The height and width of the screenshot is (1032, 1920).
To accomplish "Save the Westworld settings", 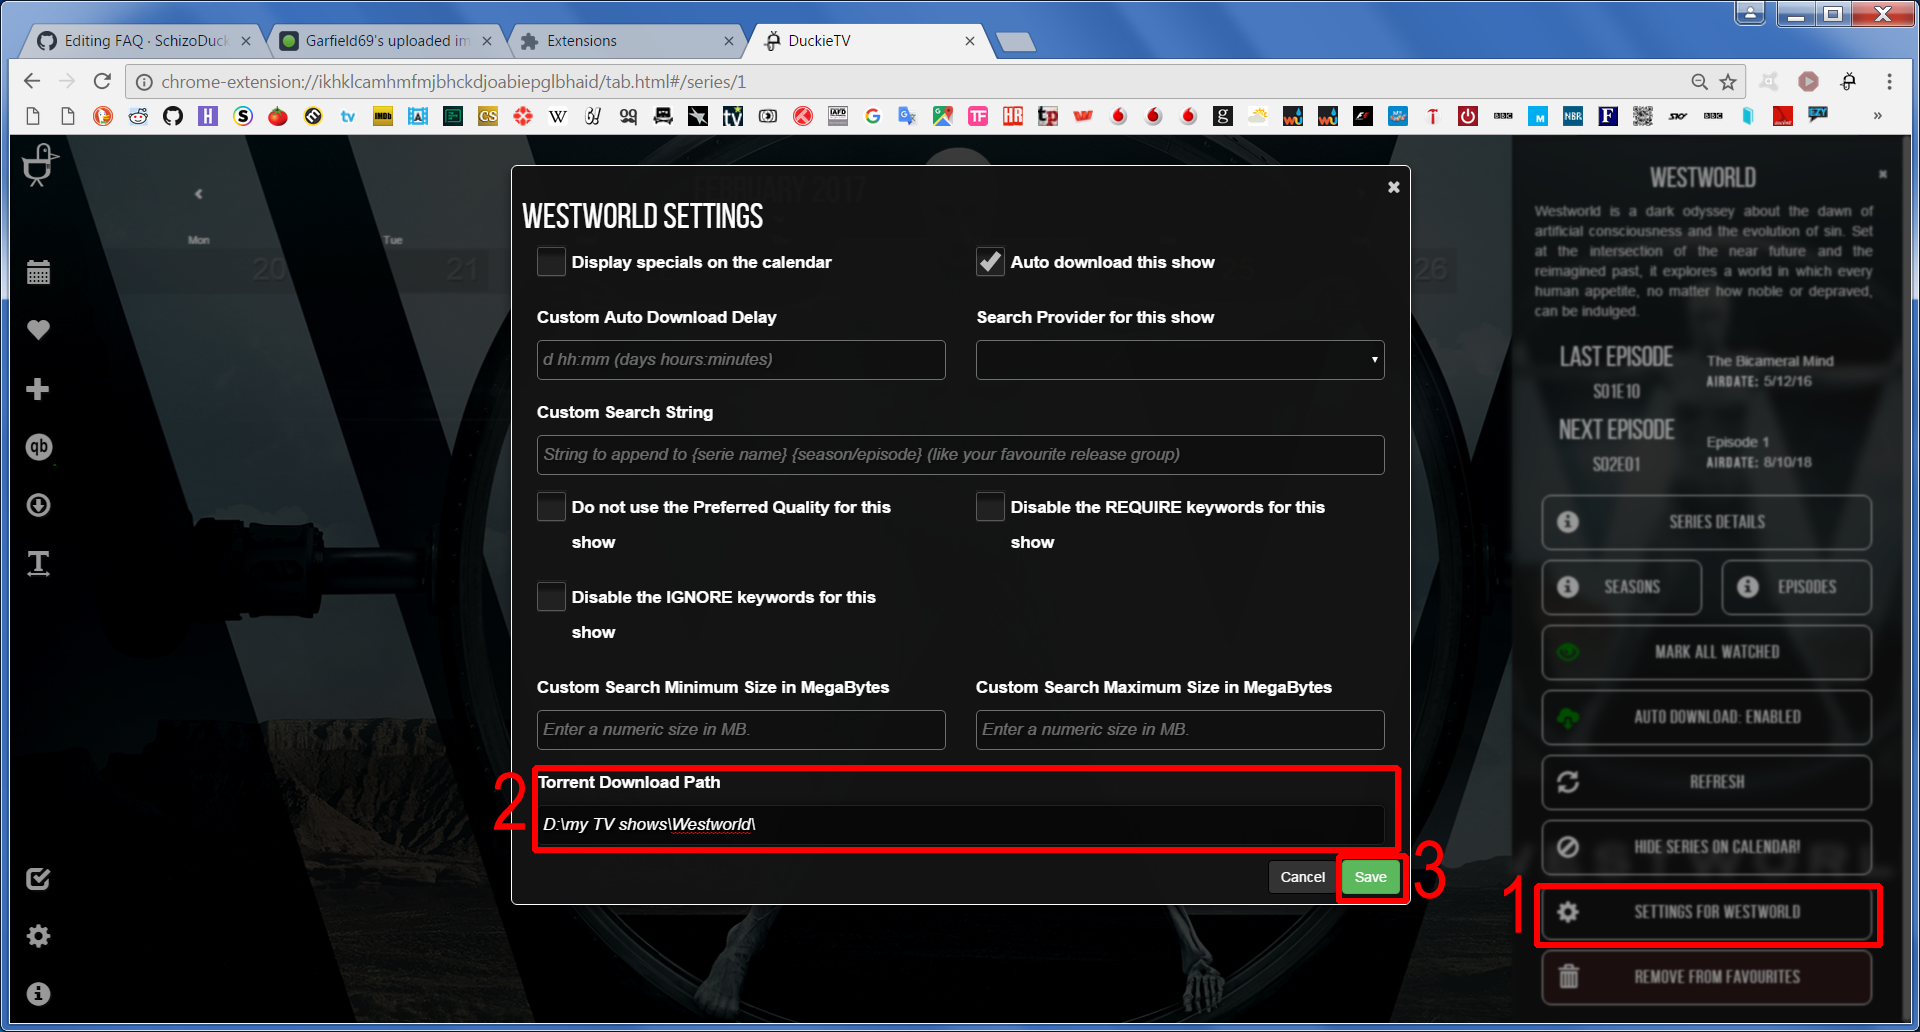I will [x=1370, y=877].
